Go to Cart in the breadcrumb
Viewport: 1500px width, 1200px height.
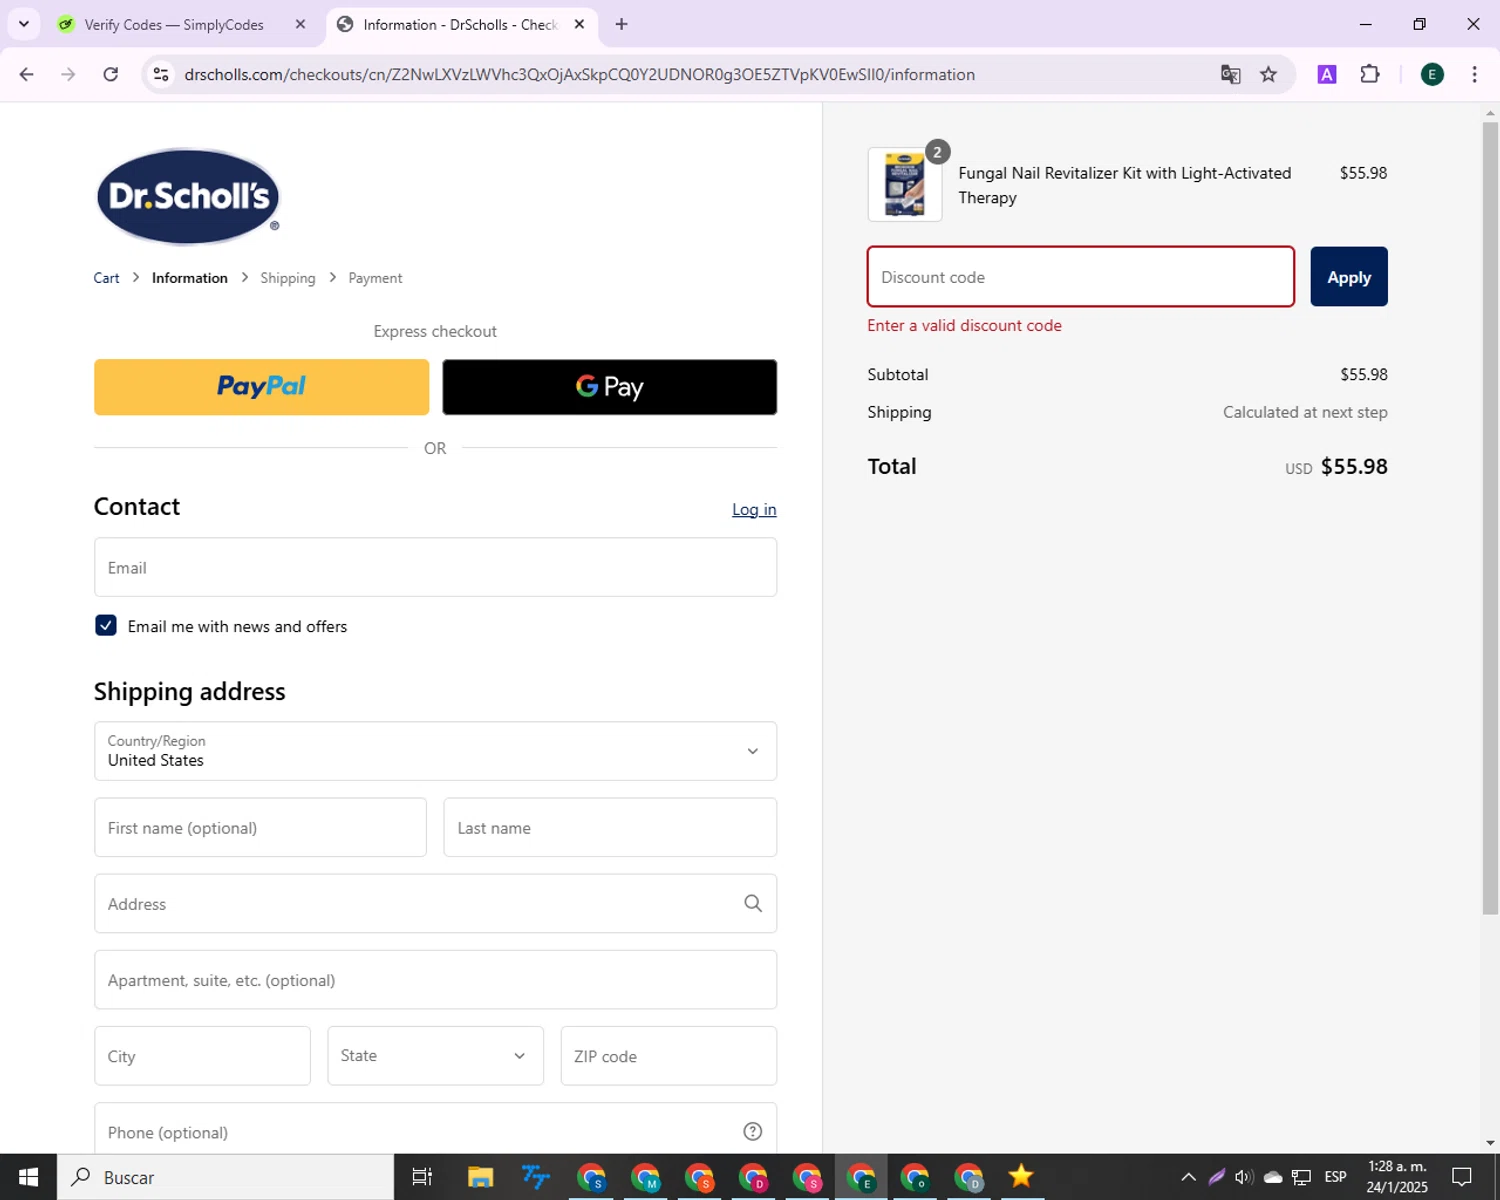click(106, 278)
